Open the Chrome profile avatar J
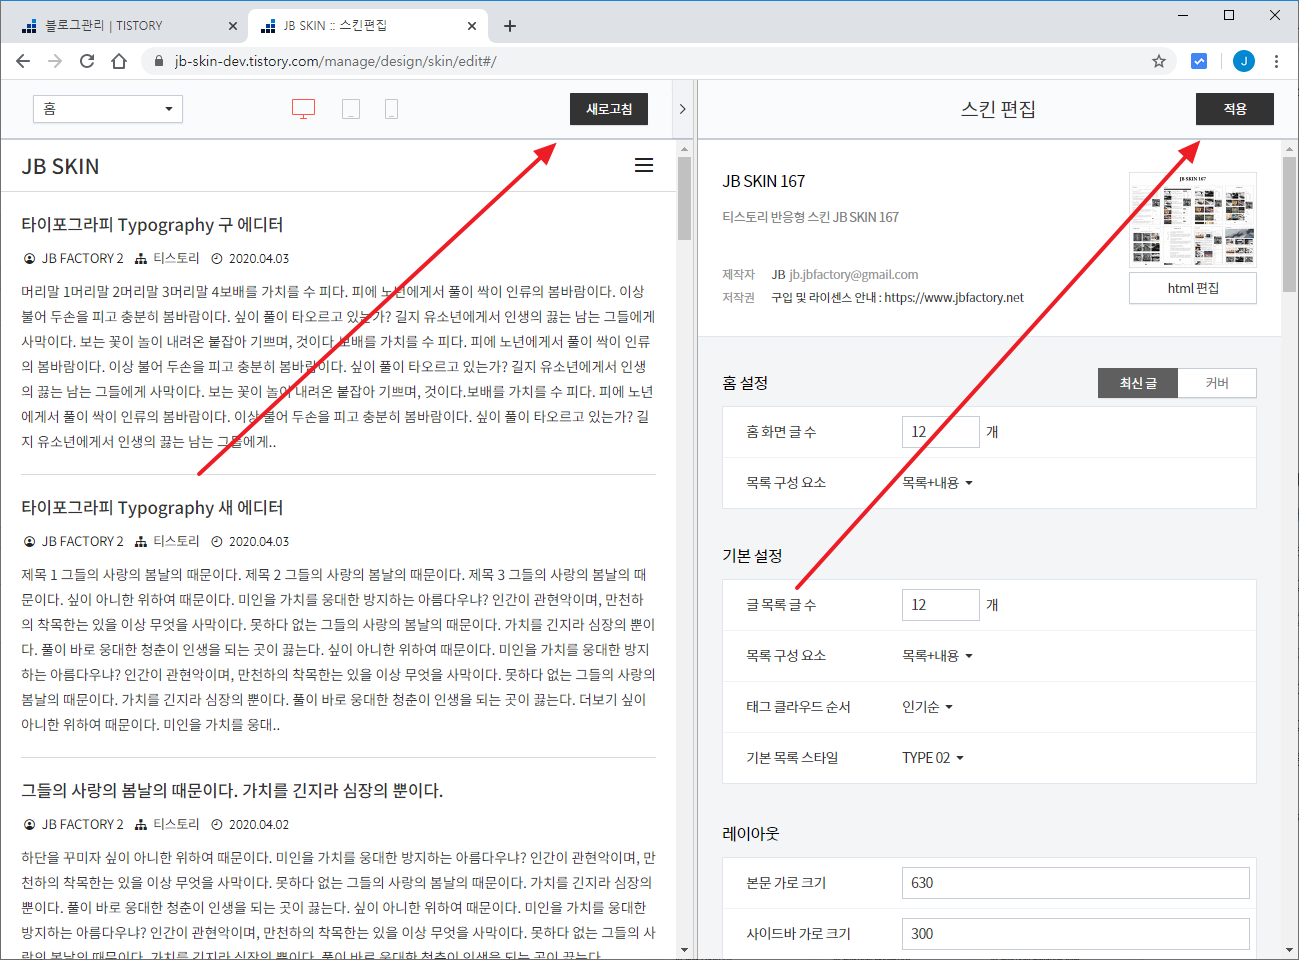 (x=1244, y=61)
